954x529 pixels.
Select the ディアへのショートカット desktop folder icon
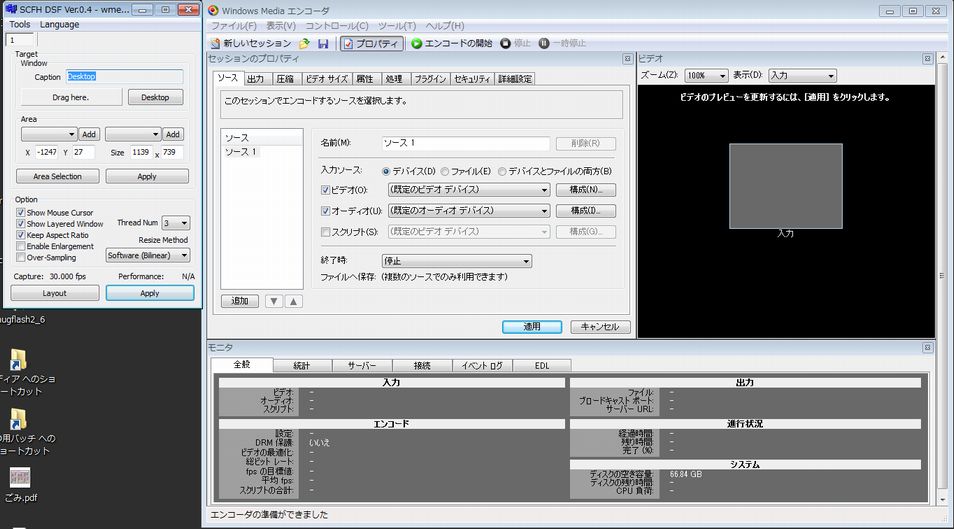pyautogui.click(x=18, y=360)
